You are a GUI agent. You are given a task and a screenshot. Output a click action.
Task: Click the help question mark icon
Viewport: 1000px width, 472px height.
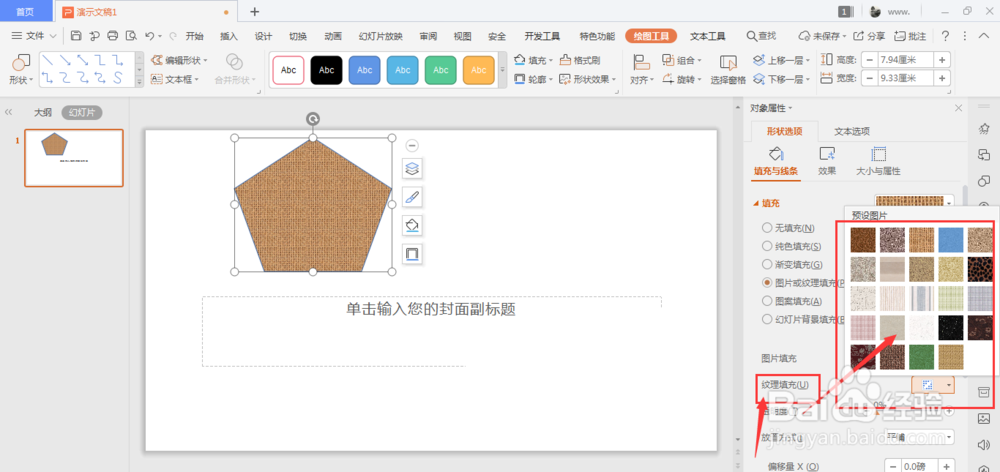point(945,36)
